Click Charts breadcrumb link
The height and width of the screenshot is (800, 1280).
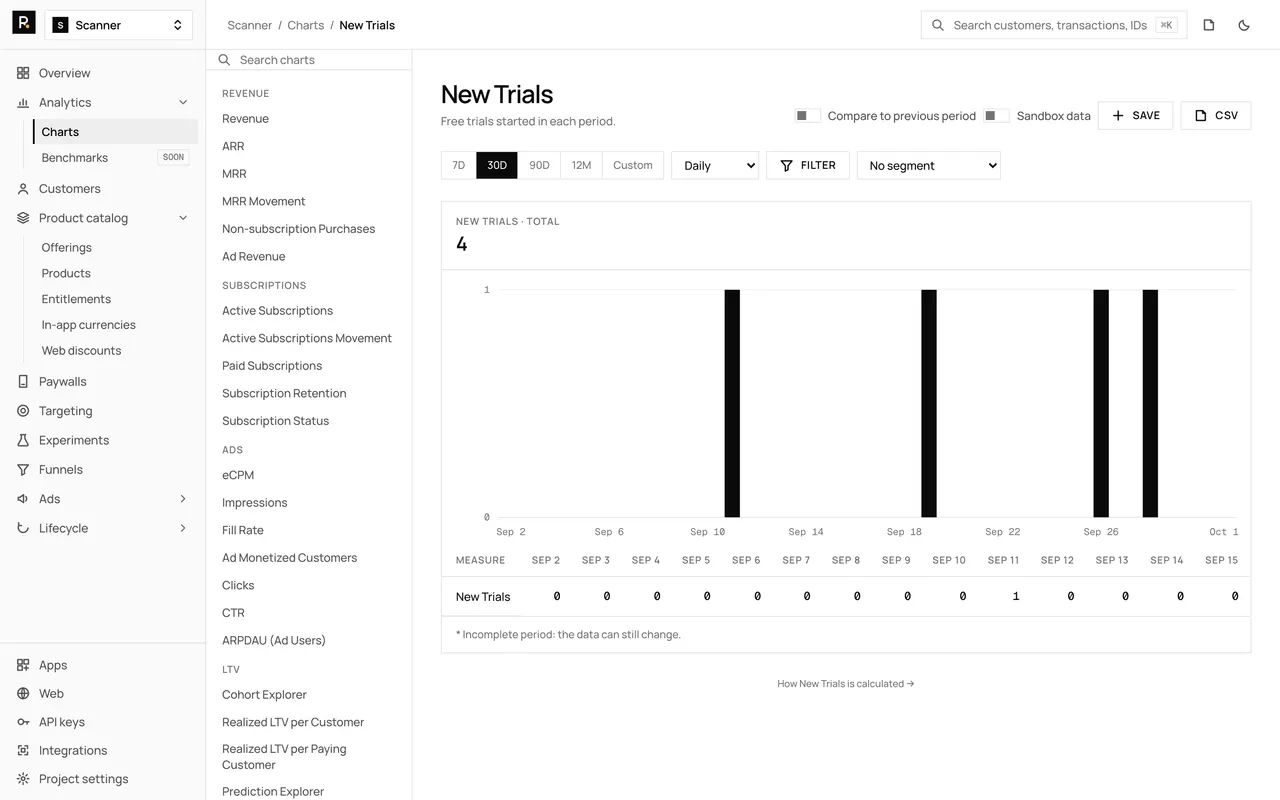click(306, 25)
